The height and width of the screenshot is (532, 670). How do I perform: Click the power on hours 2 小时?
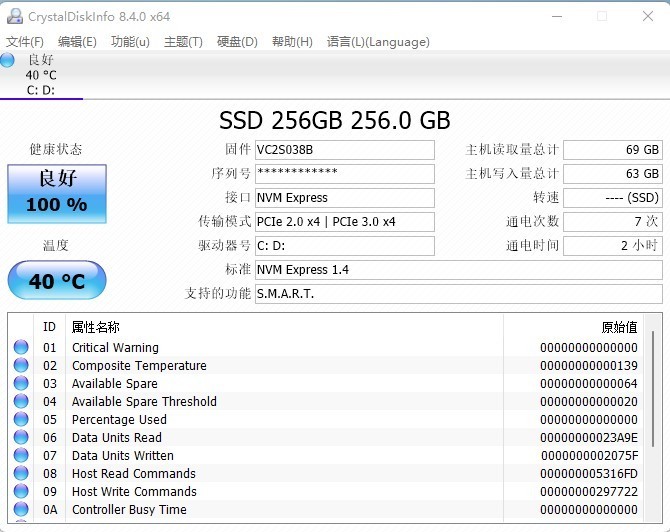613,246
